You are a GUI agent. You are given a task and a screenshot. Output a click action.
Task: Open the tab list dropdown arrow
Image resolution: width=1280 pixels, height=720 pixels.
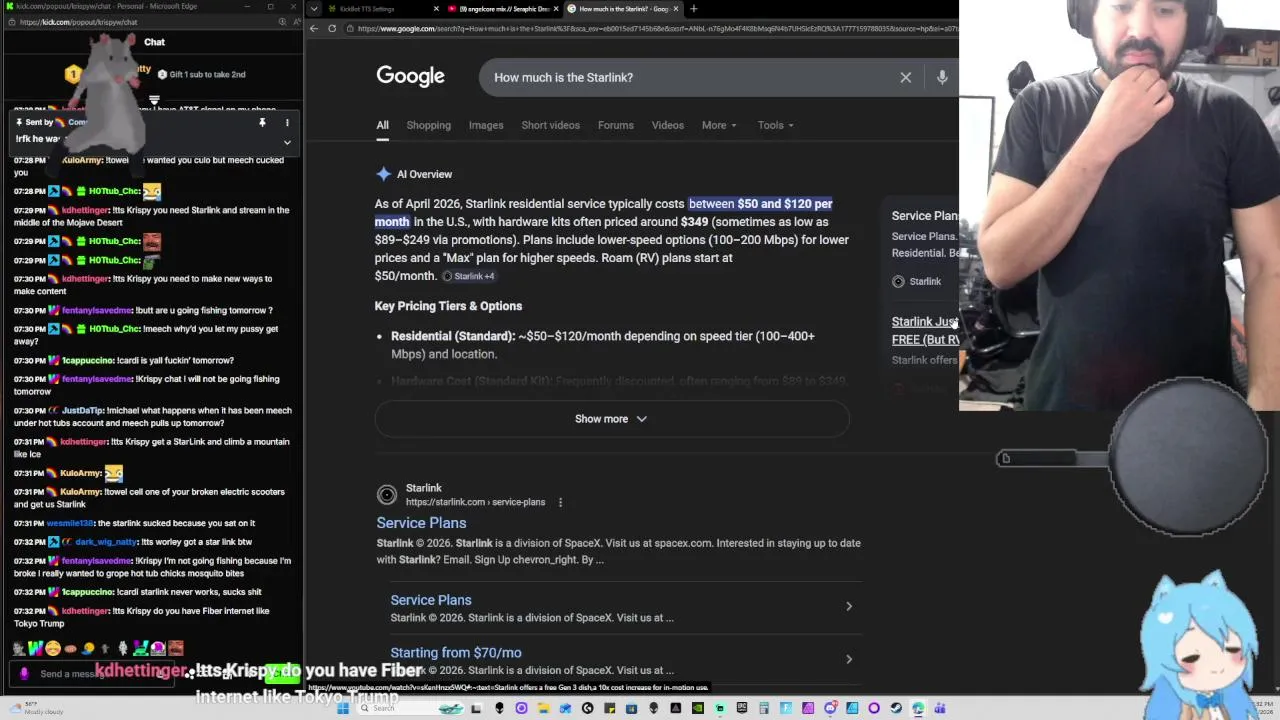314,9
